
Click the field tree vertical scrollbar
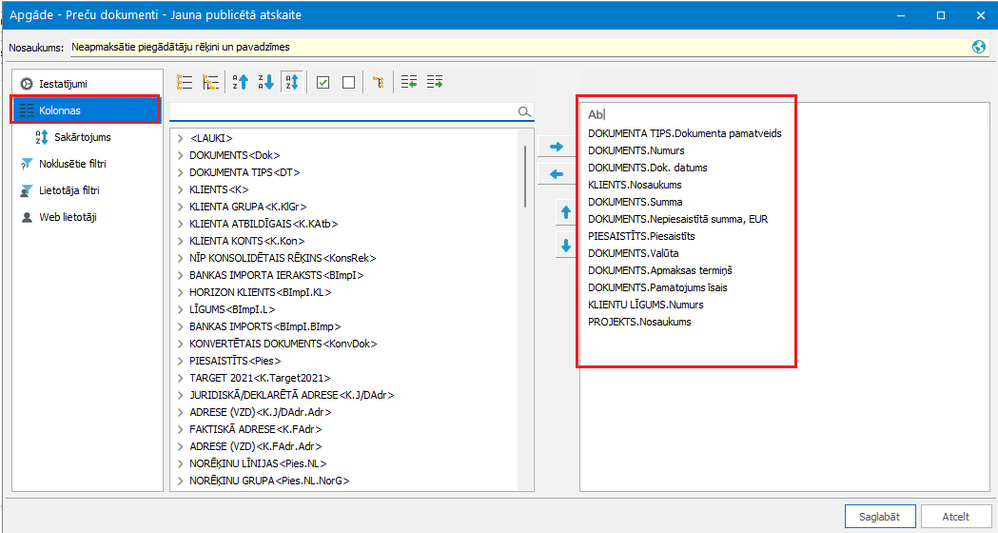coord(525,176)
